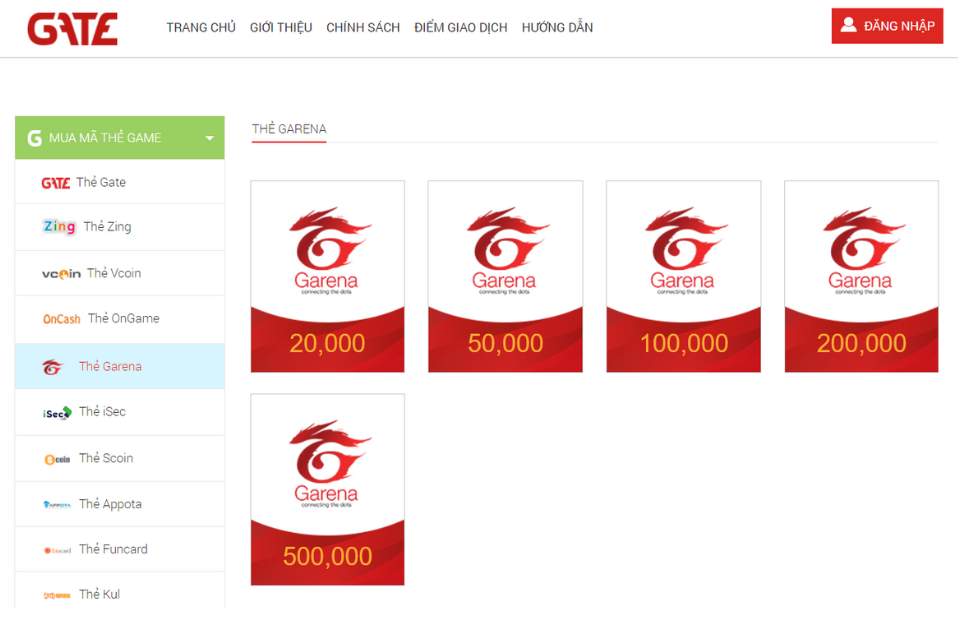Choose the 200,000 Garena card
Image resolution: width=960 pixels, height=640 pixels.
click(861, 276)
